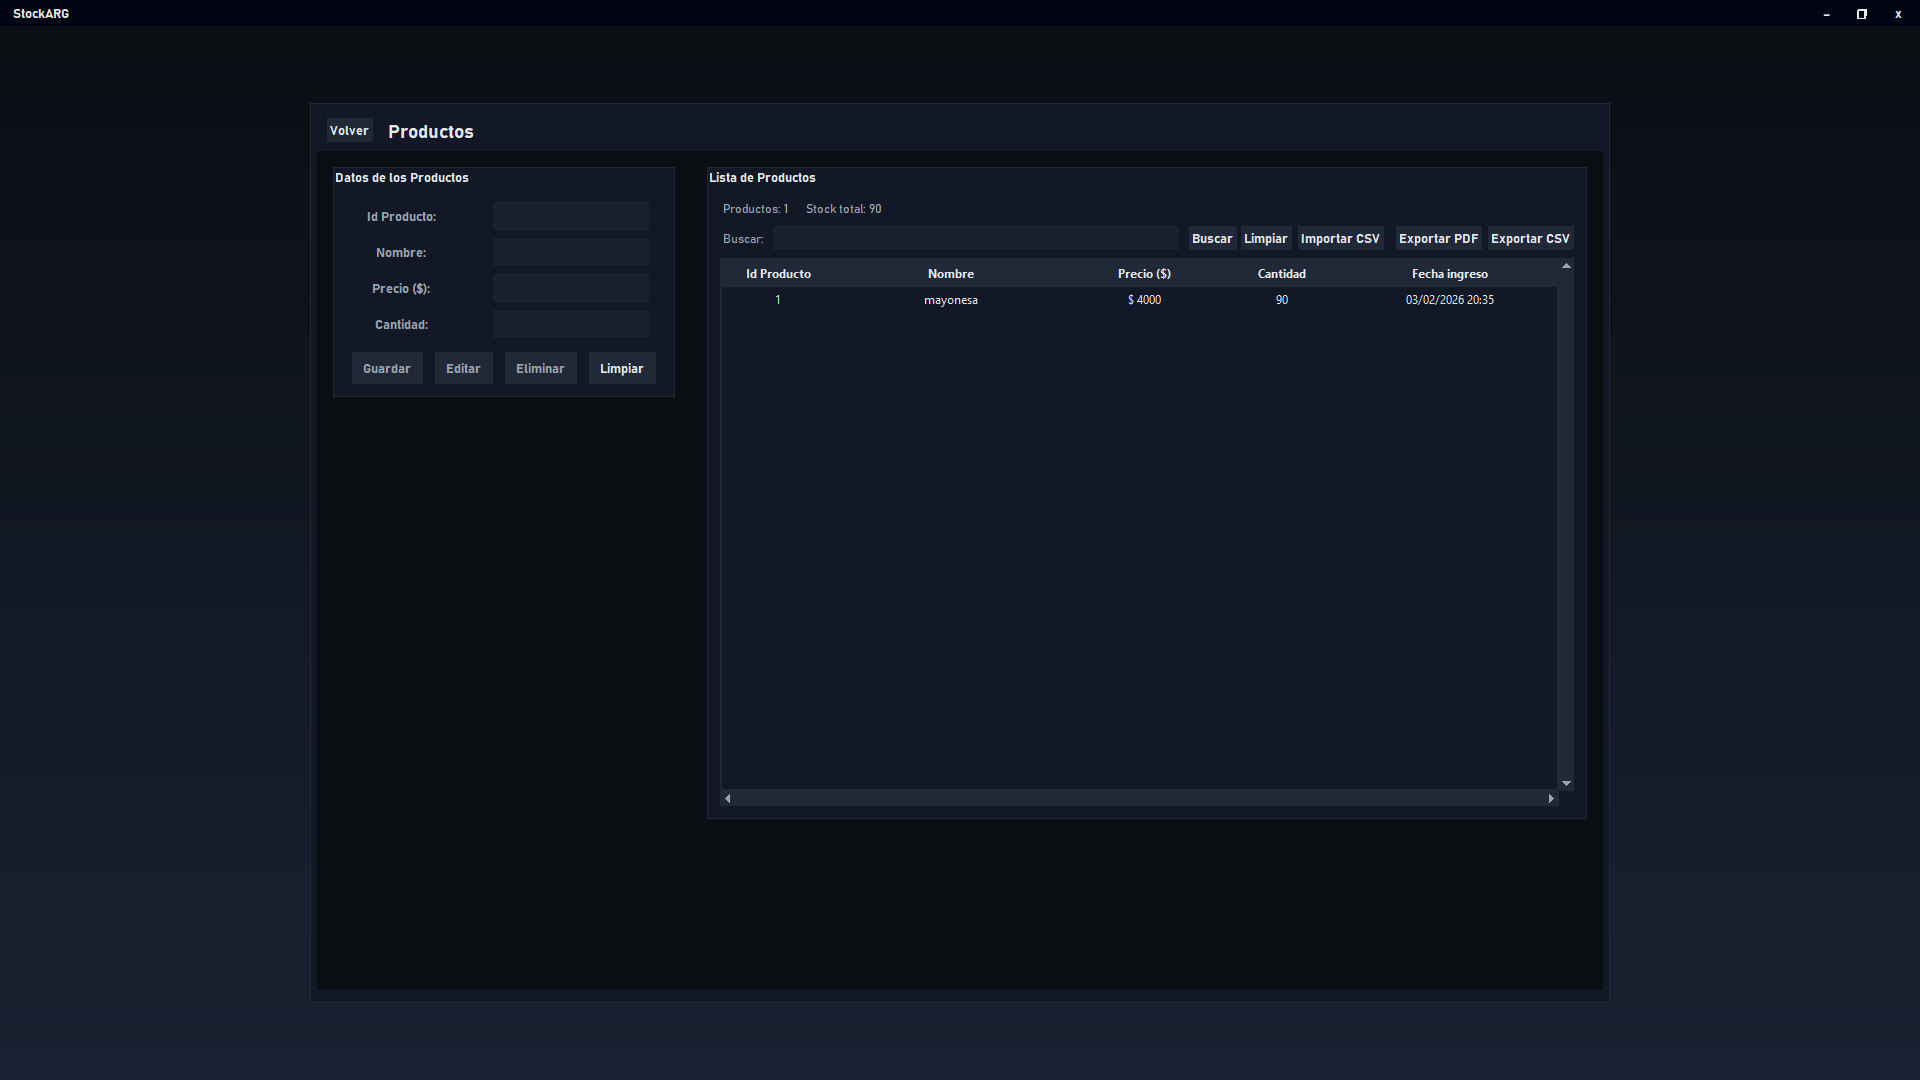The width and height of the screenshot is (1920, 1080).
Task: Click the Eliminar button
Action: [540, 369]
